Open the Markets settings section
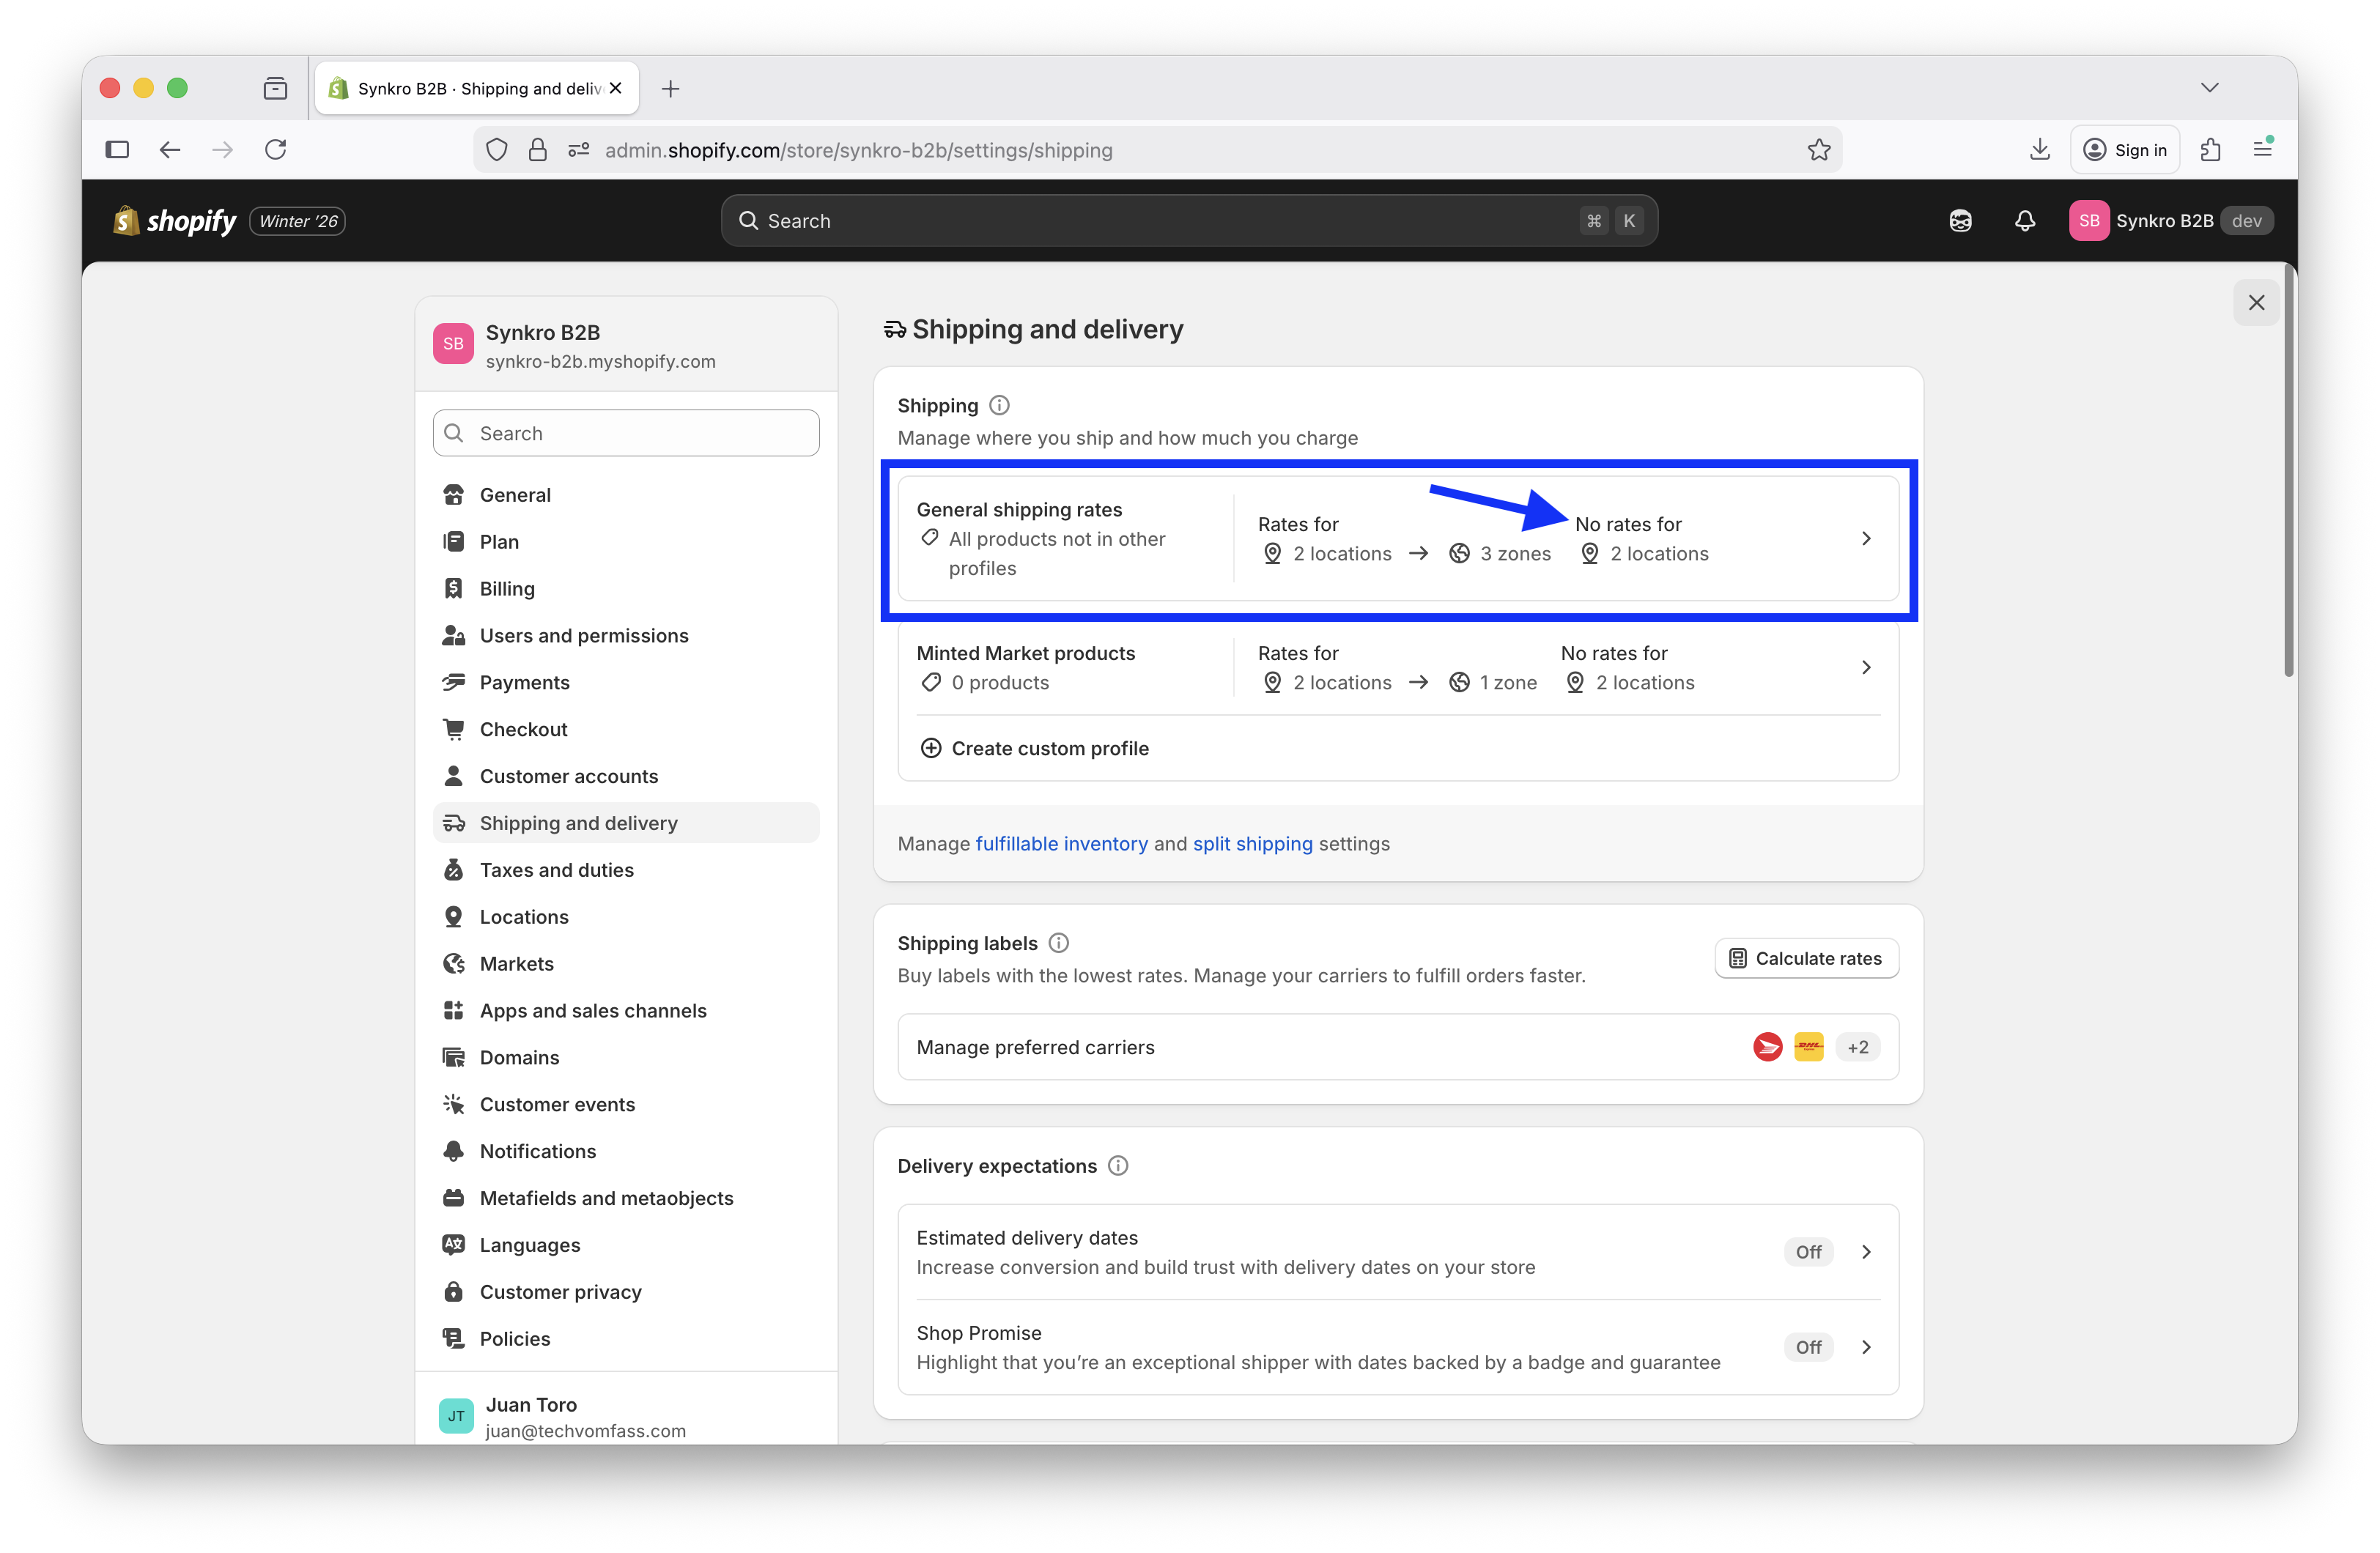The width and height of the screenshot is (2380, 1553). point(516,964)
